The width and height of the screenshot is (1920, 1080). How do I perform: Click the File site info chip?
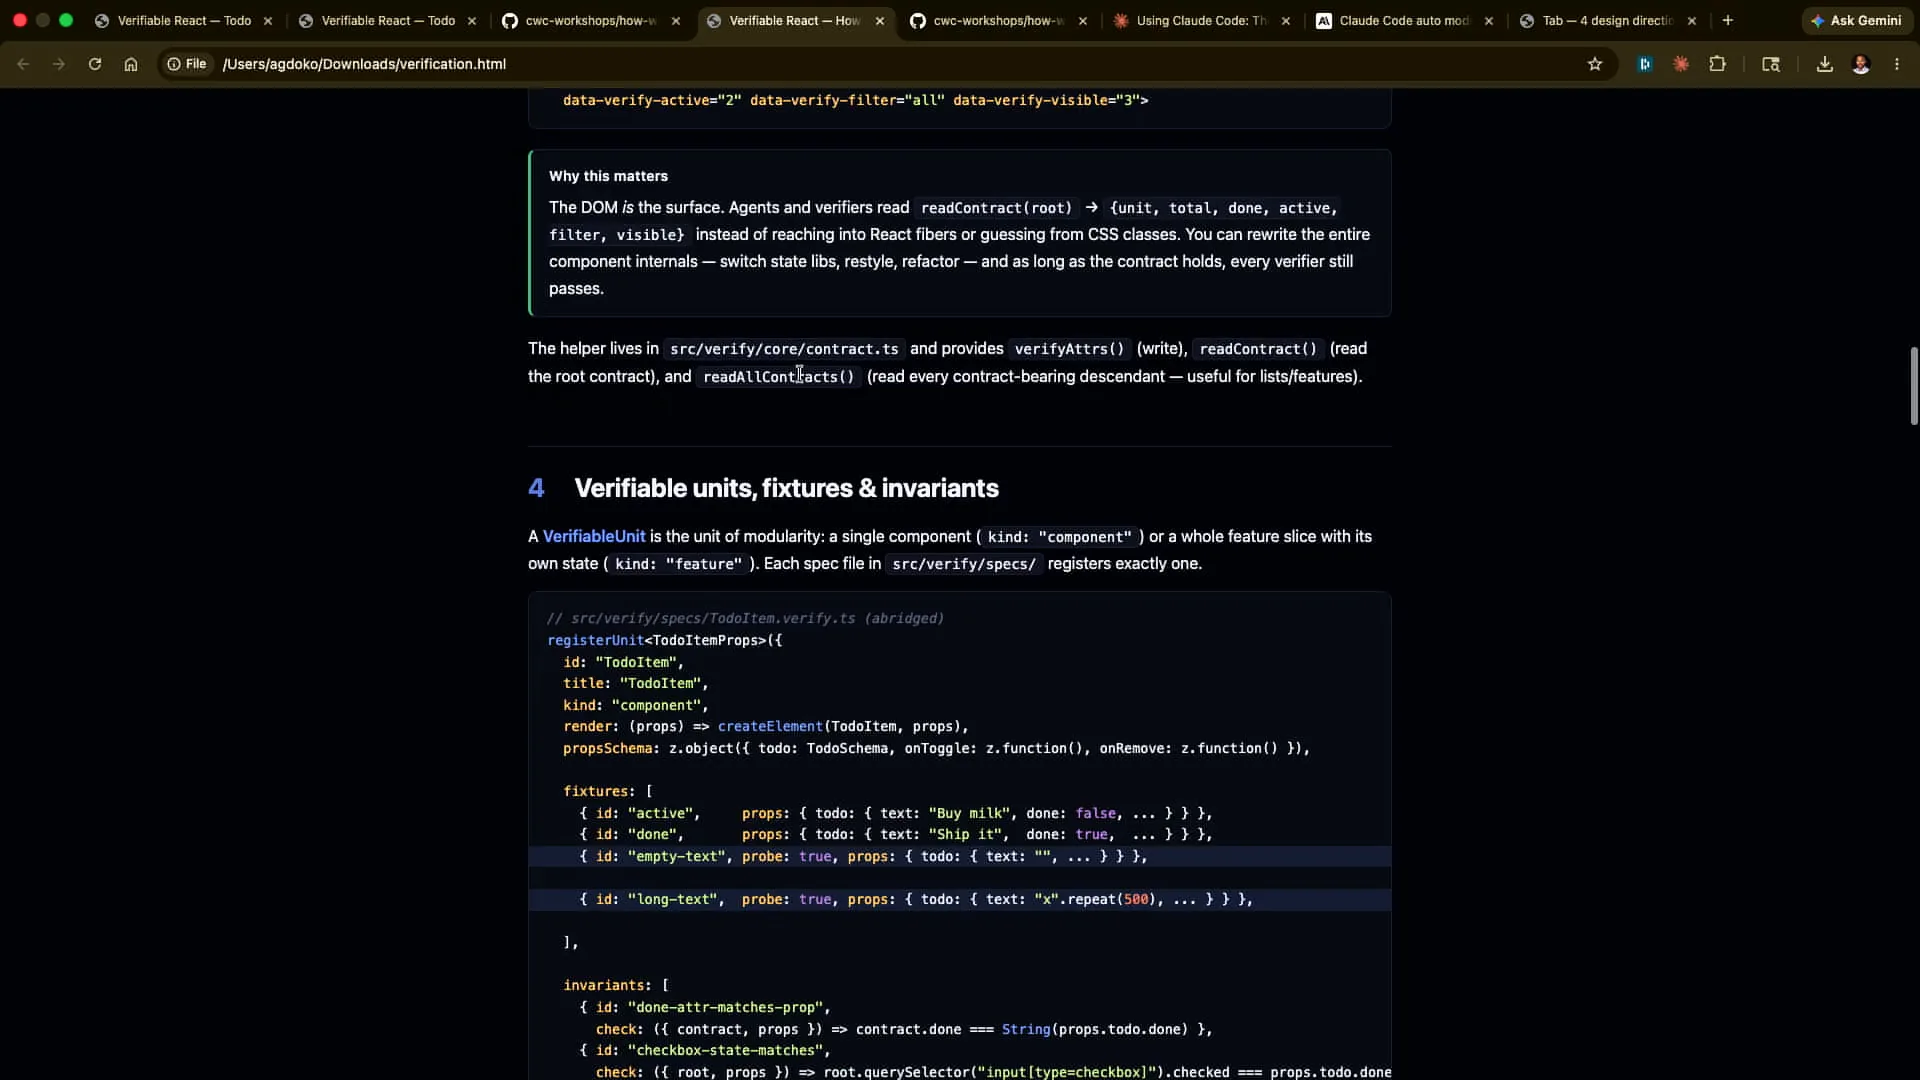click(x=188, y=64)
